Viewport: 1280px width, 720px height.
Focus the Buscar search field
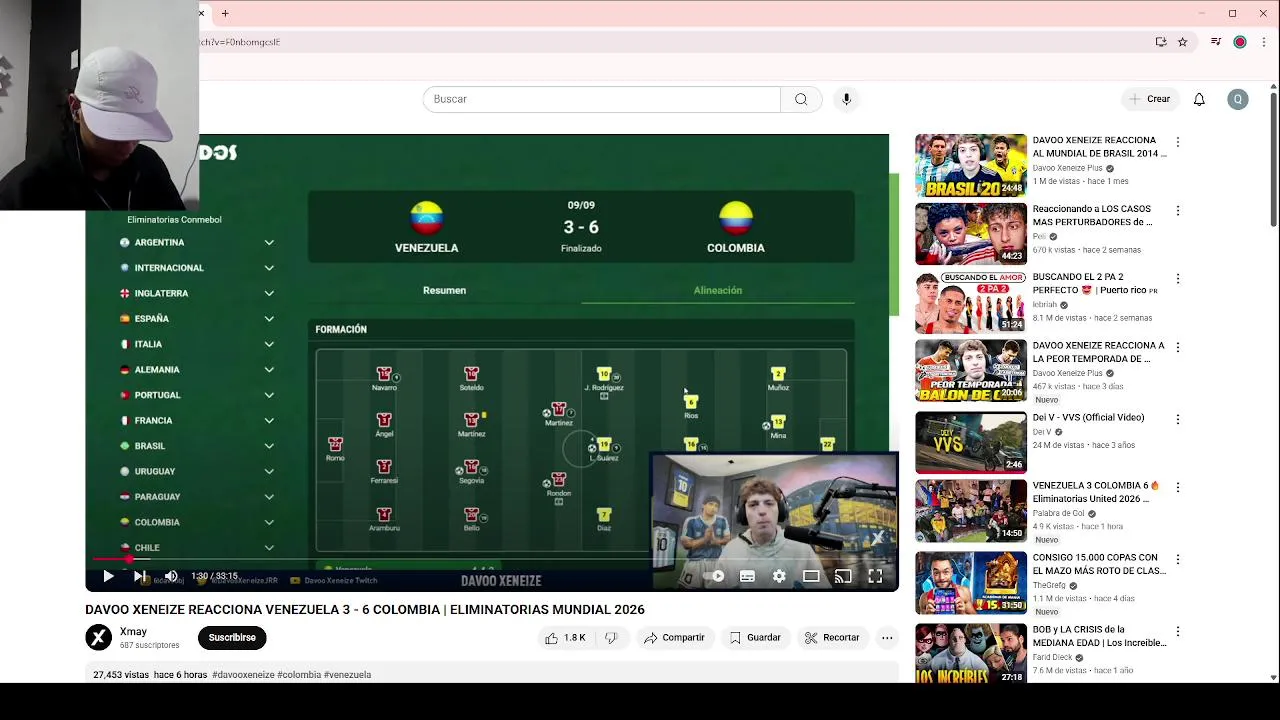tap(601, 99)
